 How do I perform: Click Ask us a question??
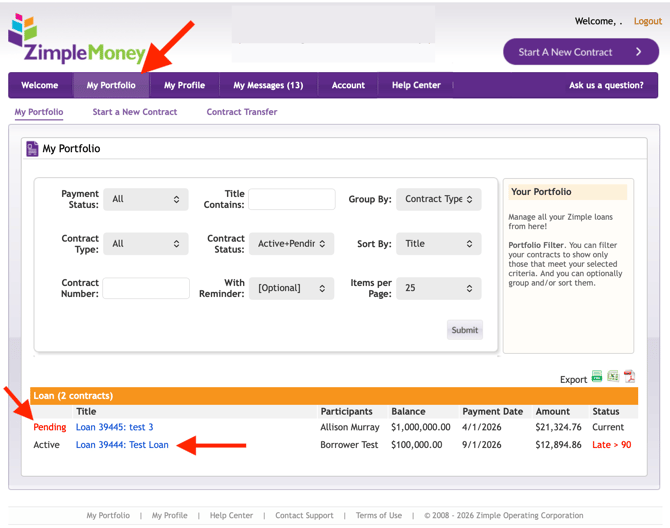pyautogui.click(x=606, y=85)
